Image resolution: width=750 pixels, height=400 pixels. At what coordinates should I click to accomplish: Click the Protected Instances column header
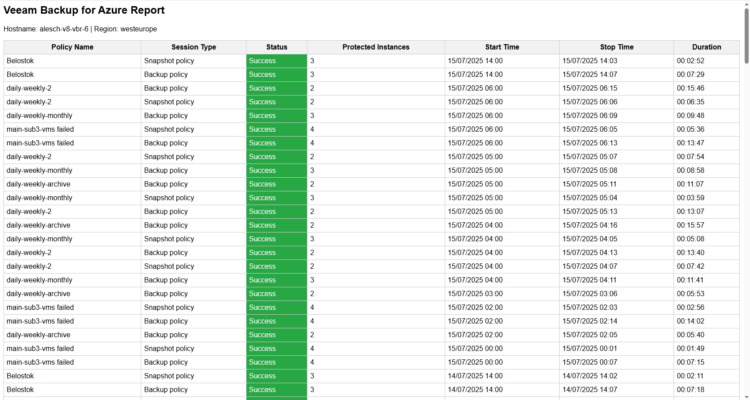pyautogui.click(x=375, y=47)
